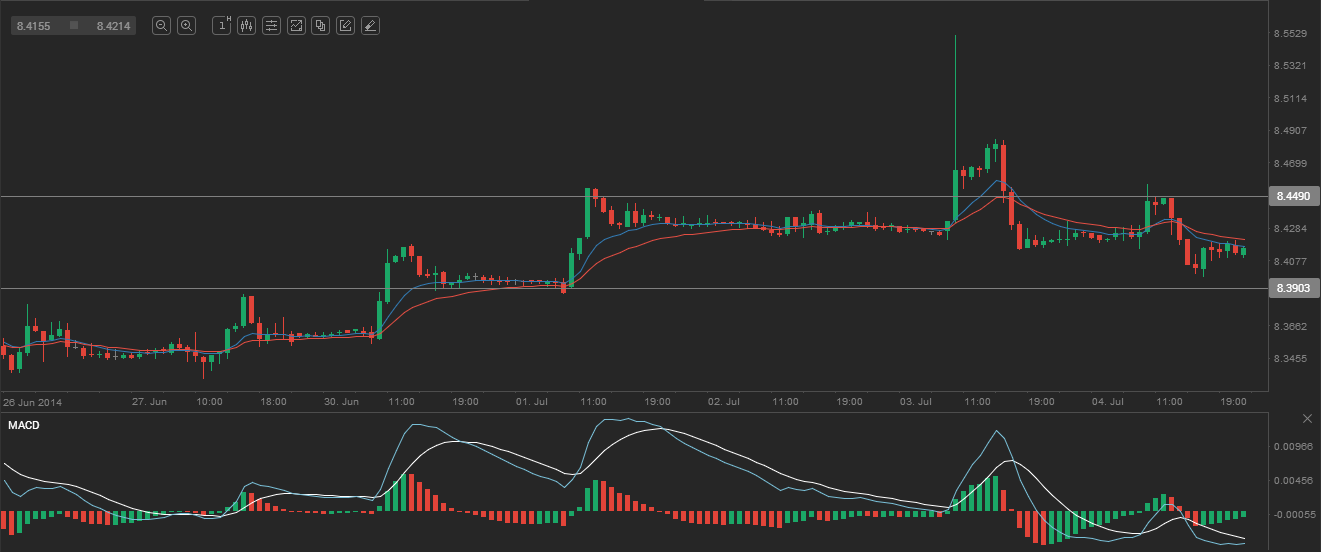This screenshot has width=1321, height=552.
Task: Open the candlestick chart type selector
Action: 246,26
